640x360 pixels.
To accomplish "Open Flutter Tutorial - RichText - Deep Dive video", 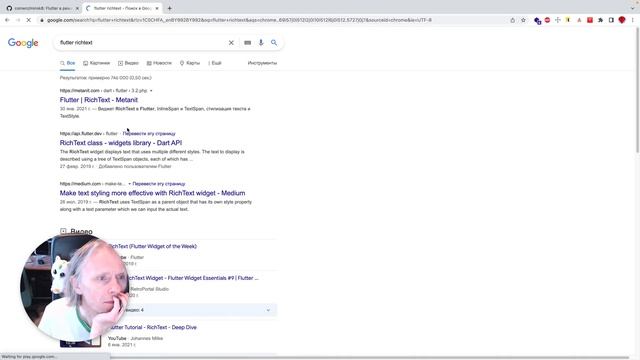I will click(x=153, y=327).
